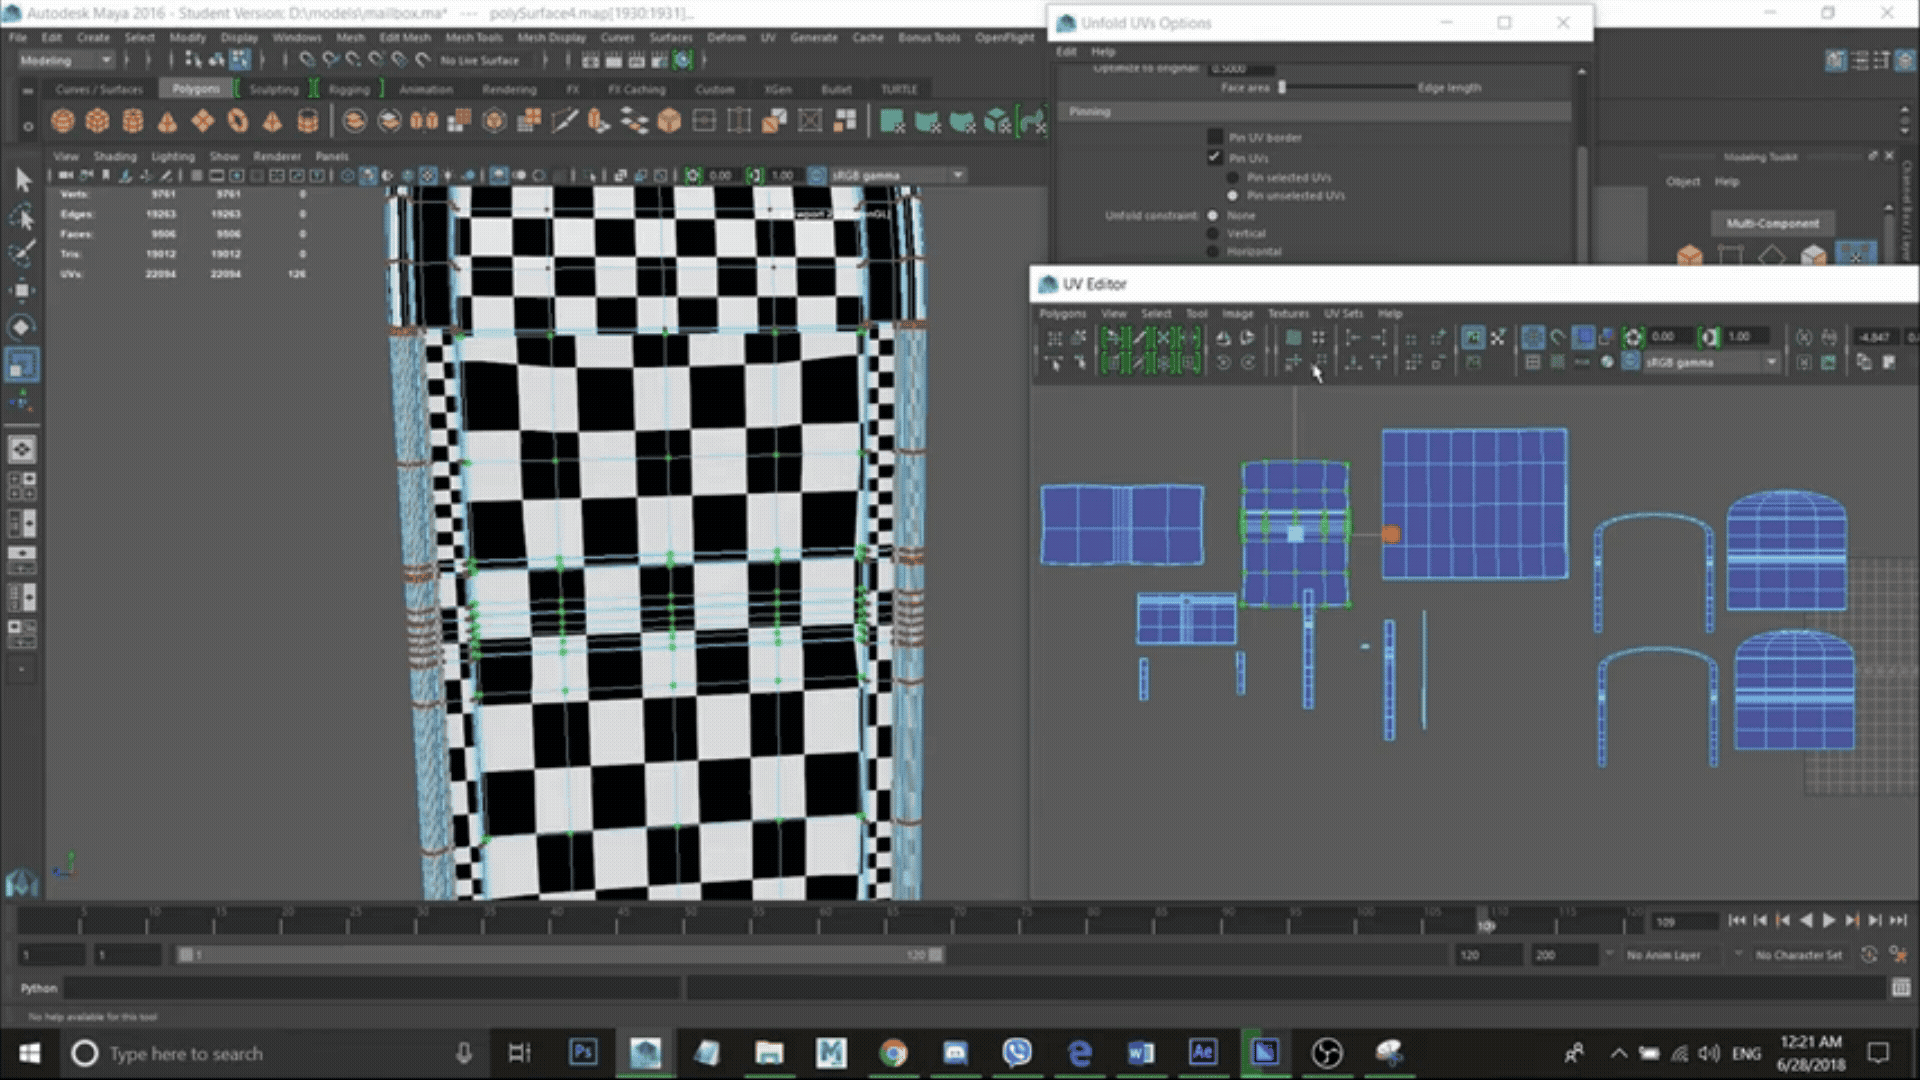
Task: Select the Modeling Toolkit multi-component selection icon
Action: click(1855, 254)
